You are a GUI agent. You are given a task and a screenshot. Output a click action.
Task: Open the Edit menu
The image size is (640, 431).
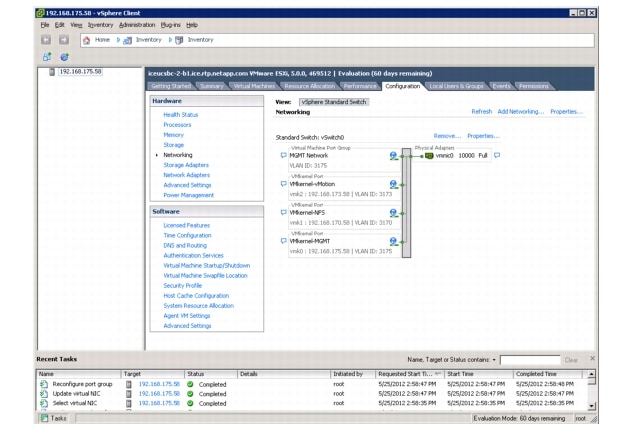60,25
